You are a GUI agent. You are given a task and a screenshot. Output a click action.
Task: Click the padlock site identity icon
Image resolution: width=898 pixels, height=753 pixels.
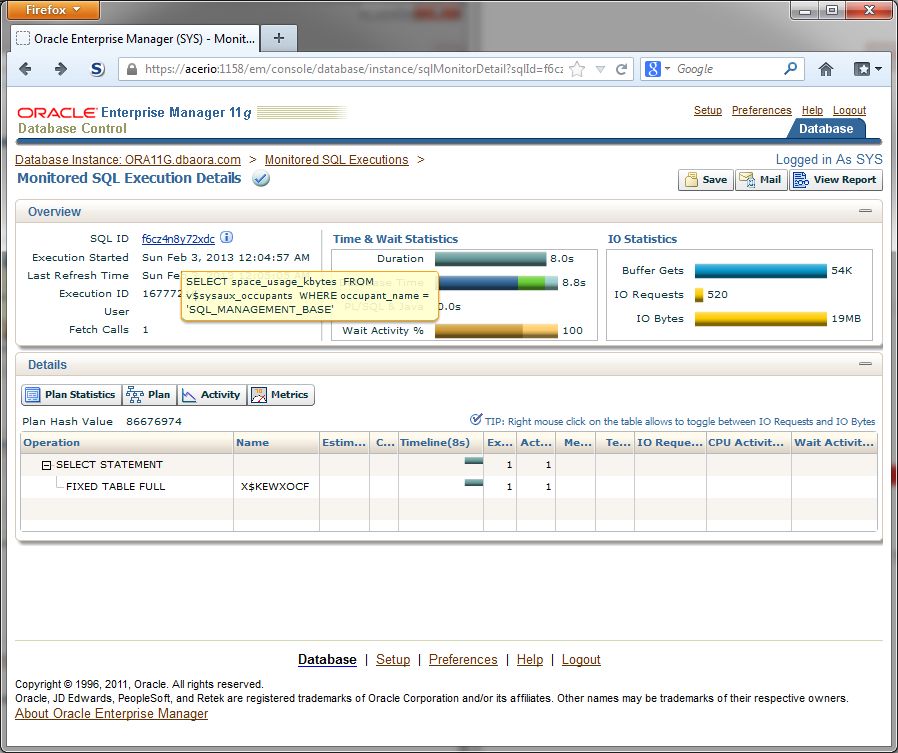coord(132,69)
